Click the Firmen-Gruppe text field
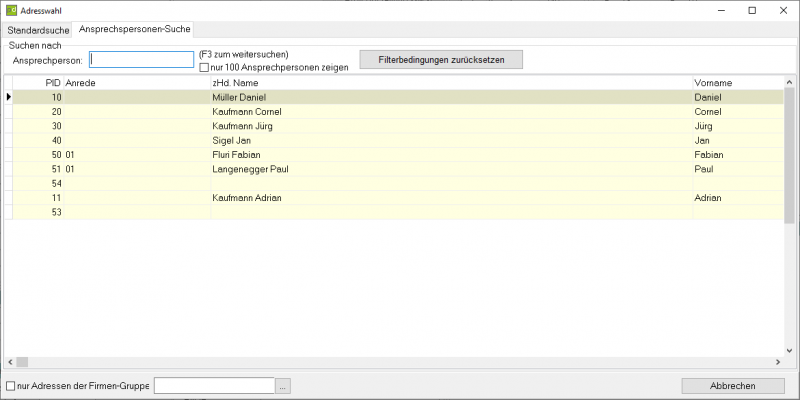 coord(214,386)
